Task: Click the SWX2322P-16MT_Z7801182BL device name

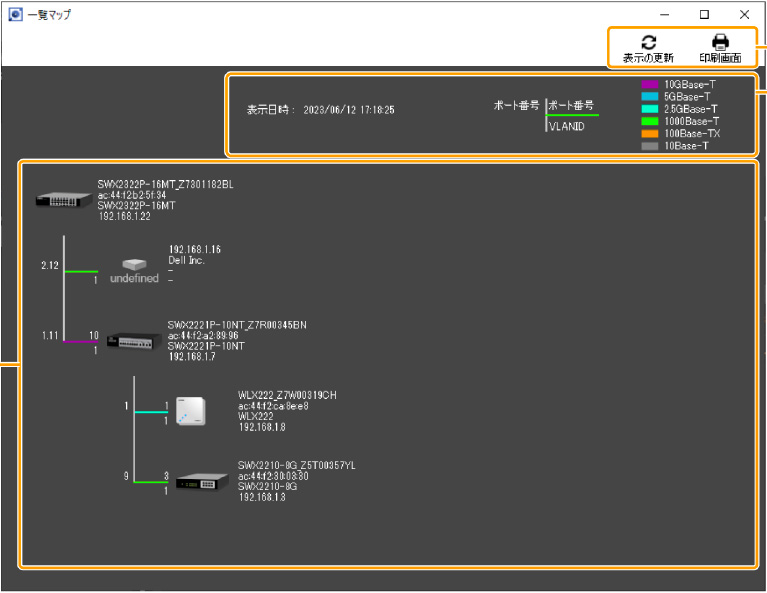Action: tap(165, 184)
